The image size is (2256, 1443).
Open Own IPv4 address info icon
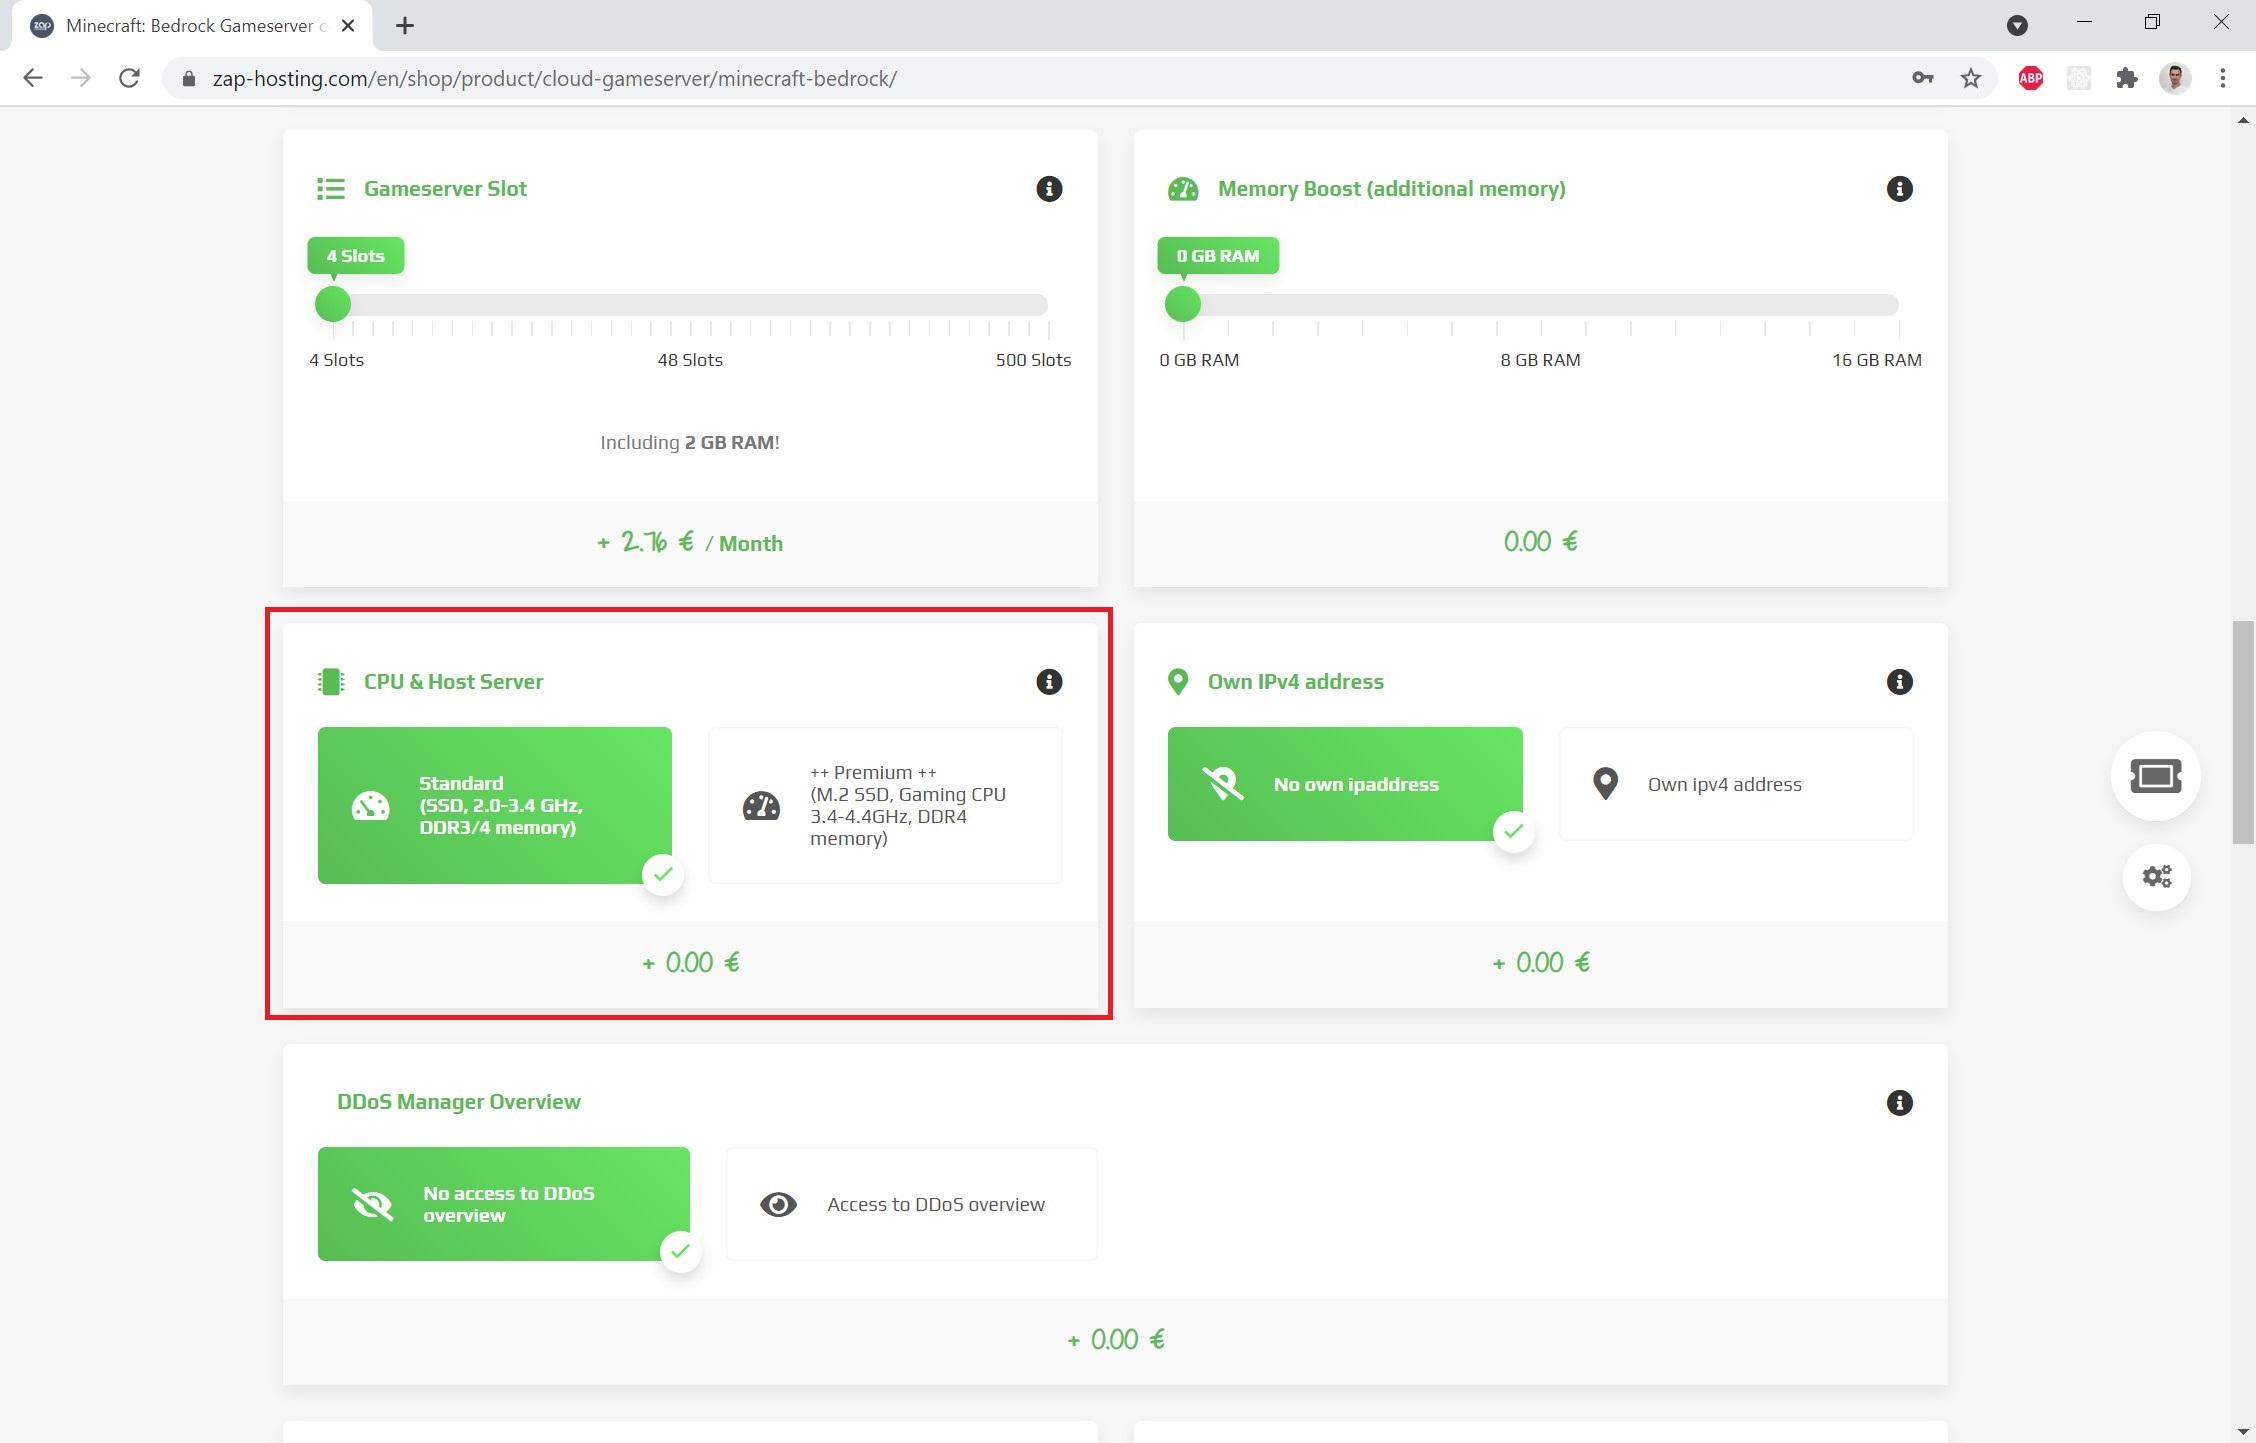coord(1899,682)
